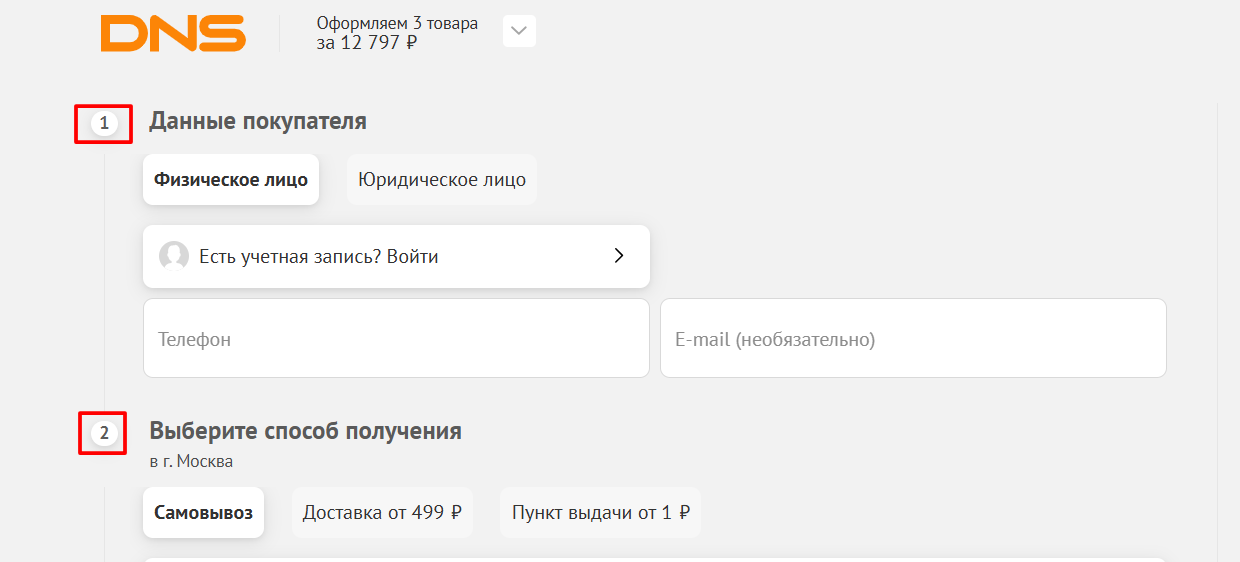Click the step 2 number circle
The width and height of the screenshot is (1240, 562).
point(104,434)
